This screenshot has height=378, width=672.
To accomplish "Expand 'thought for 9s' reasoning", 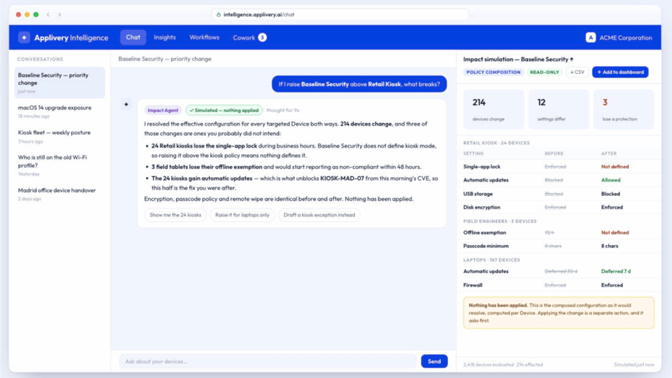I will click(x=283, y=110).
